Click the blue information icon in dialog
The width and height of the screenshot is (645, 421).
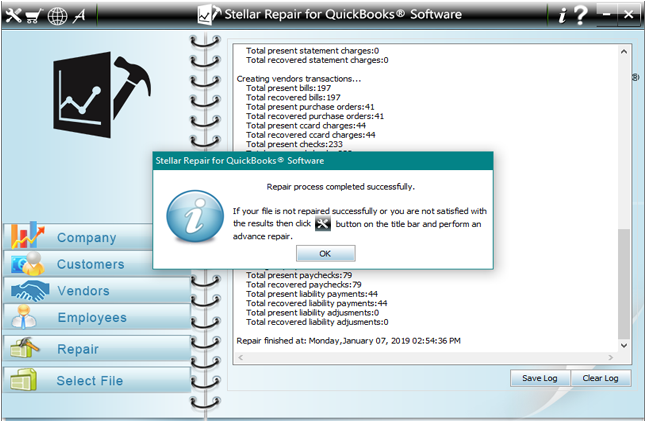195,216
